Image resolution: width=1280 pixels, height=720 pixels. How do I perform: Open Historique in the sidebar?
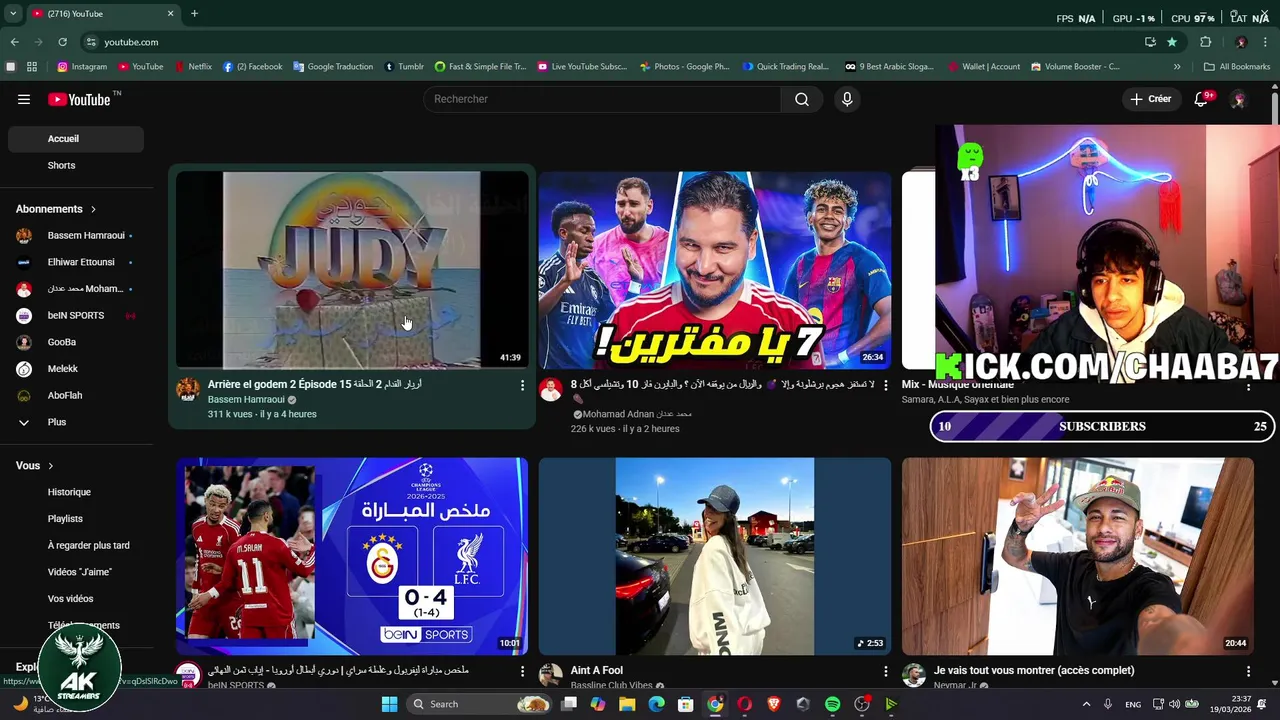click(76, 492)
